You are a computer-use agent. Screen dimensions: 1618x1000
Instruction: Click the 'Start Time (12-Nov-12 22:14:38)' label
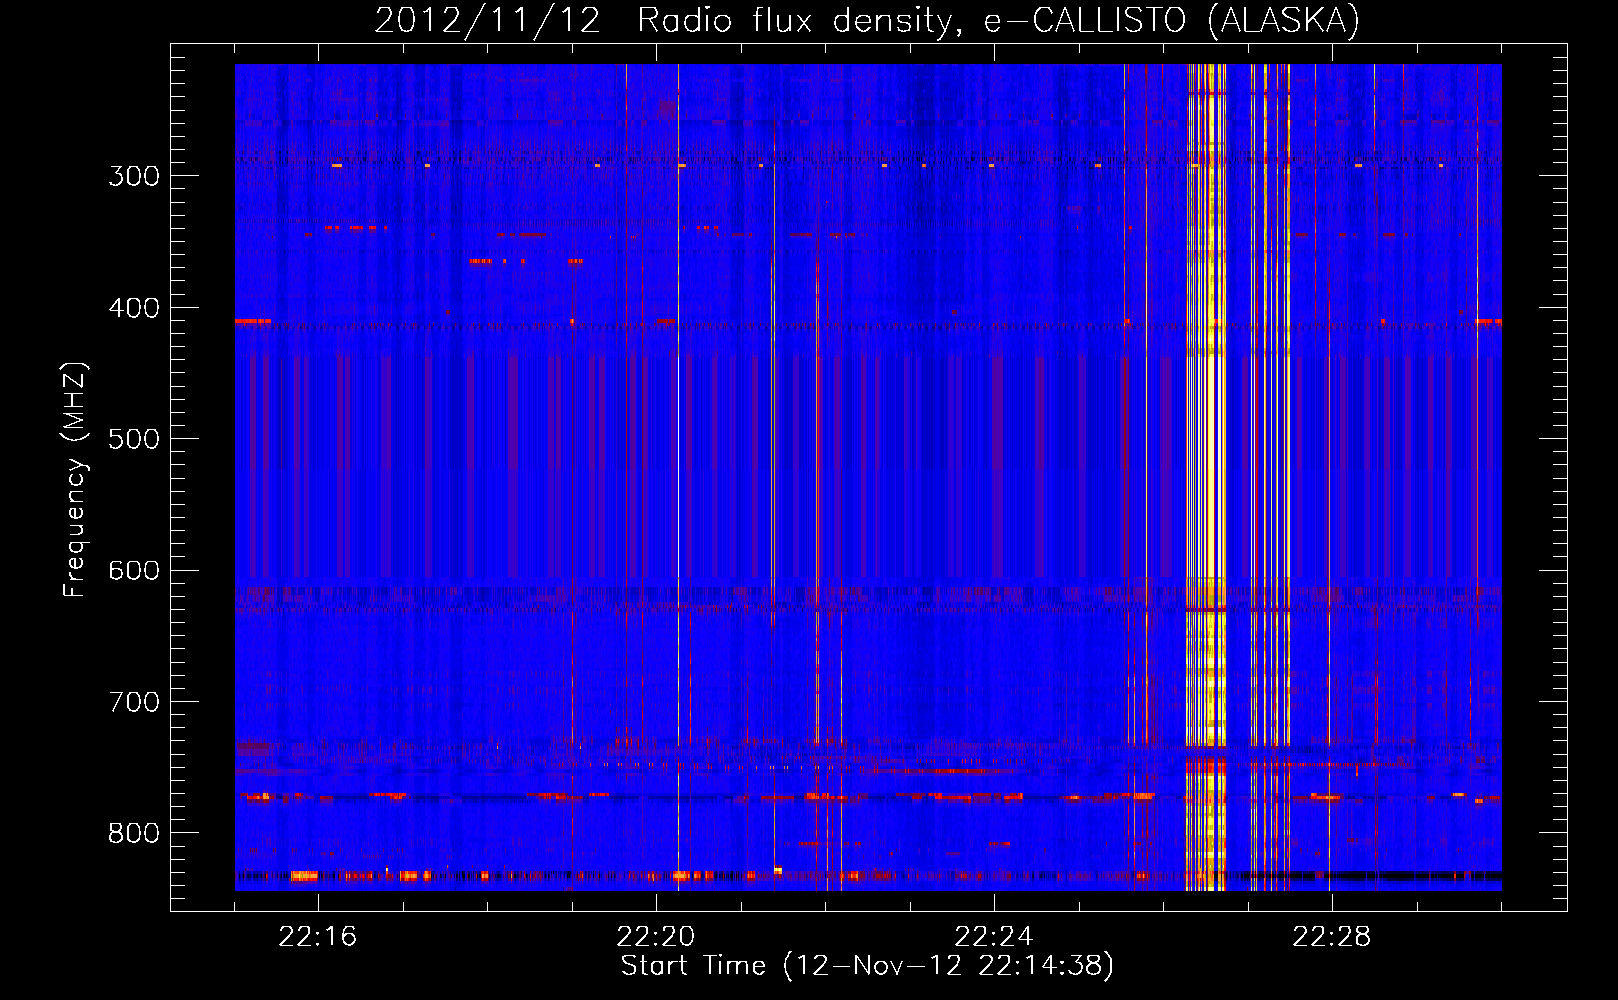pos(867,966)
